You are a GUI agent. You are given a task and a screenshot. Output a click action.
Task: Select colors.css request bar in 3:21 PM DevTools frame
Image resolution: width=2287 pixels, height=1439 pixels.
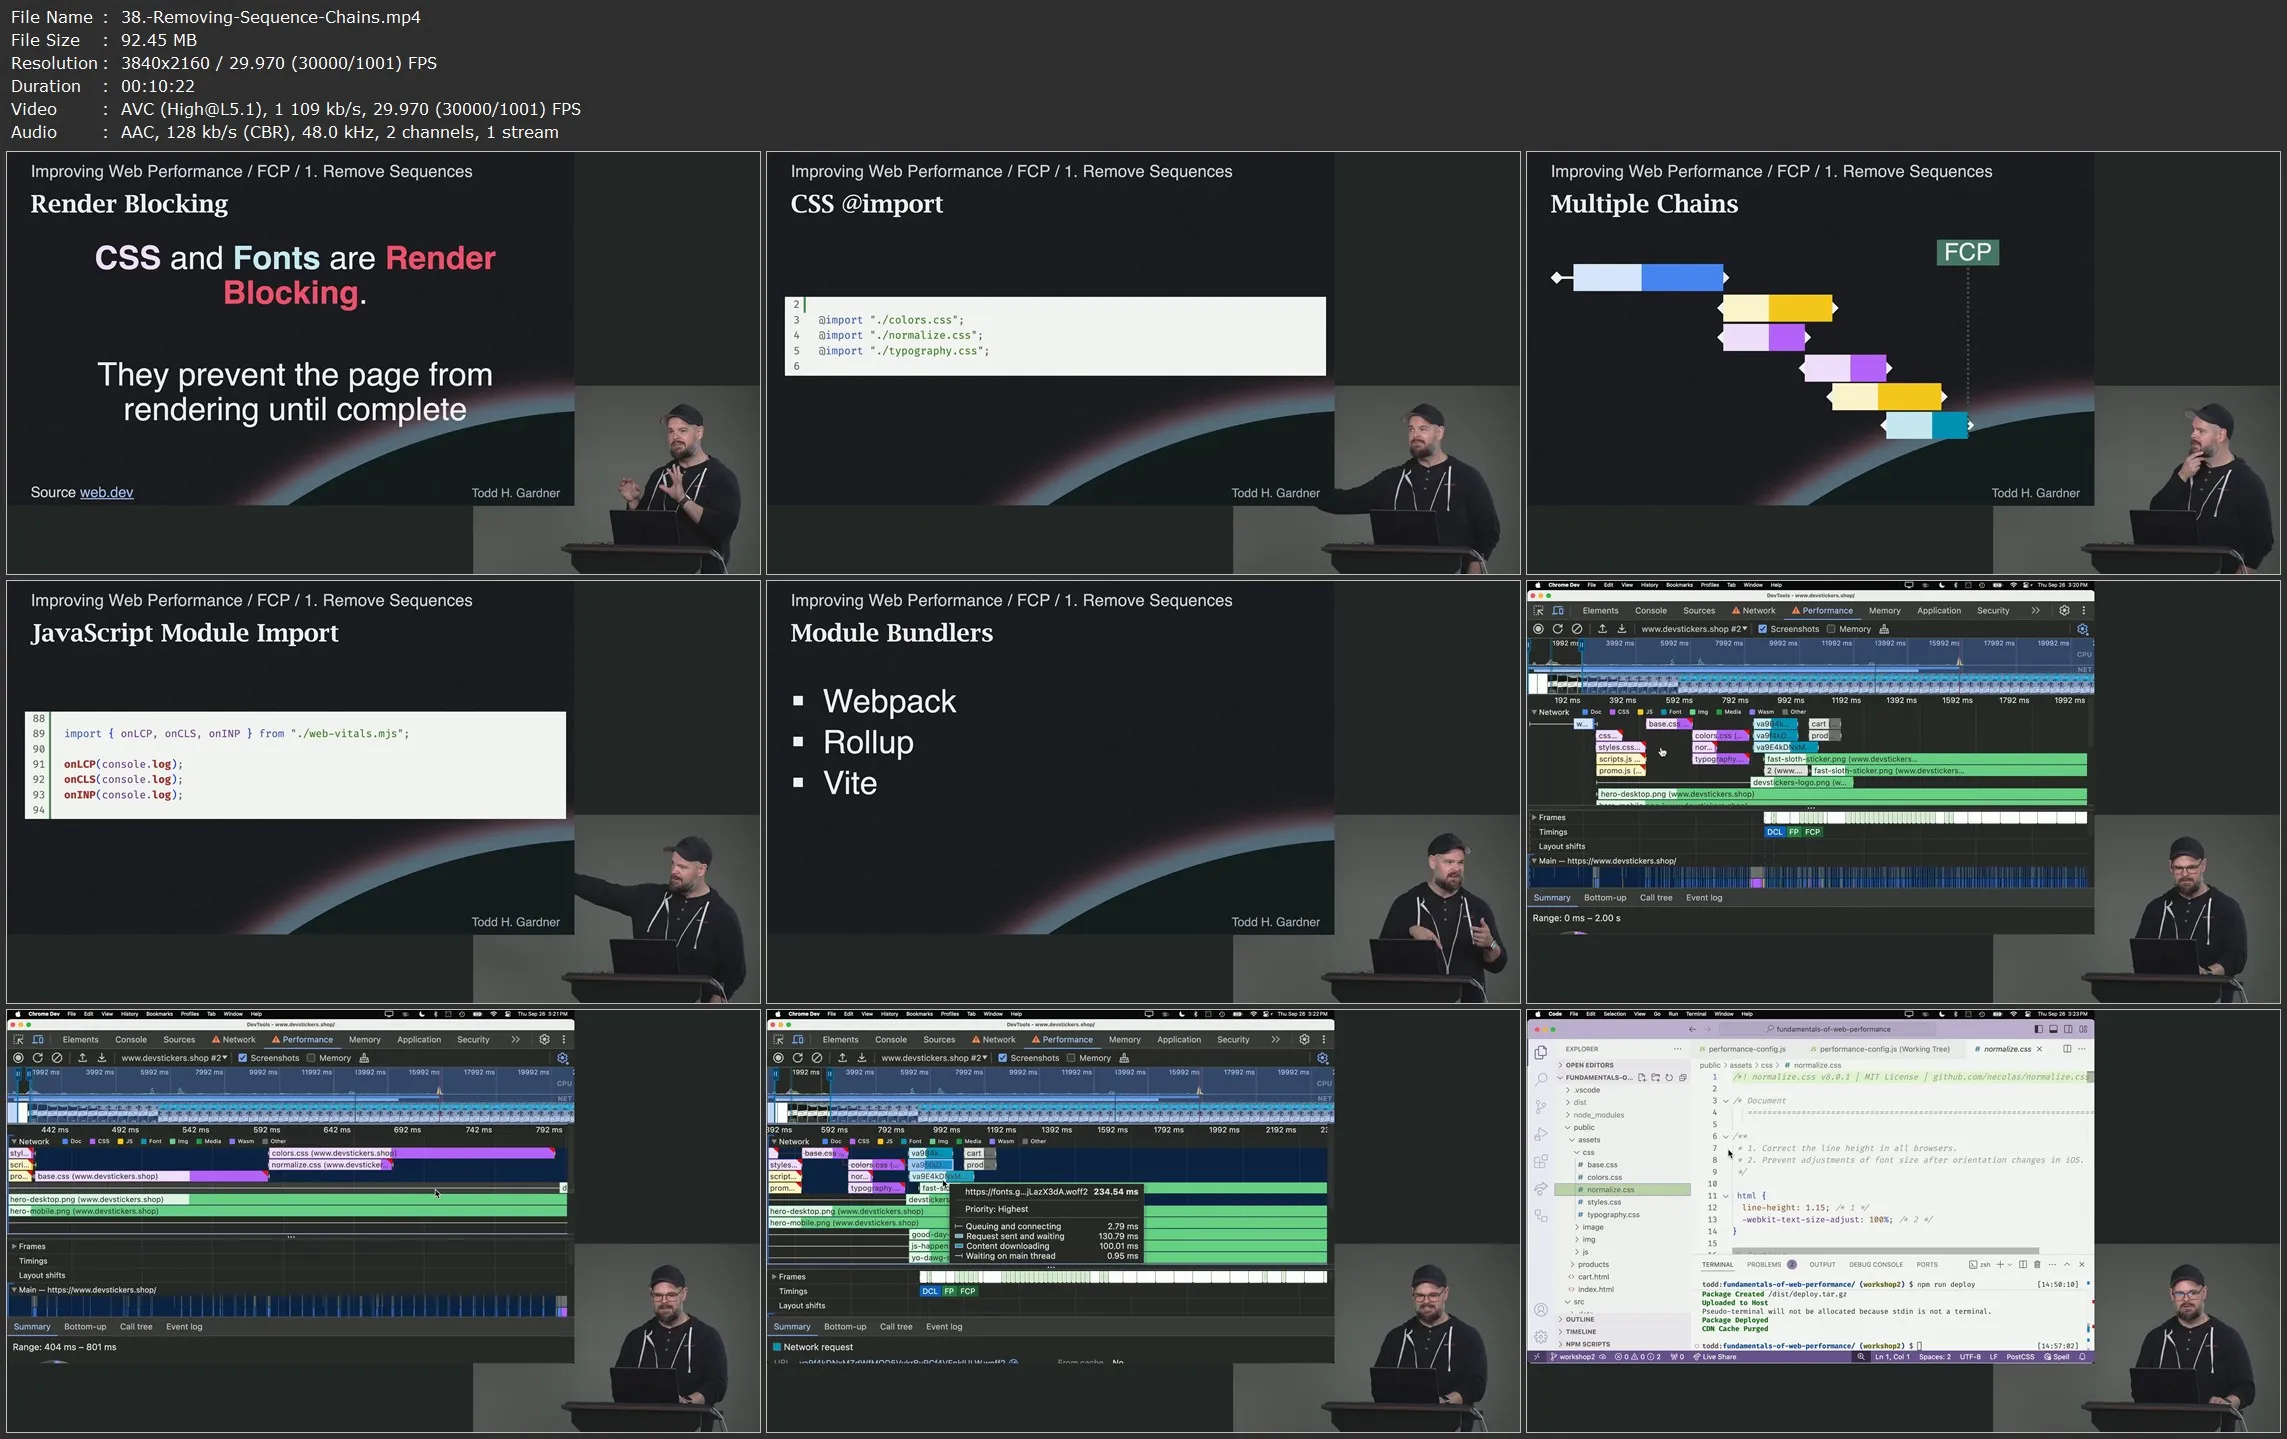coord(412,1153)
